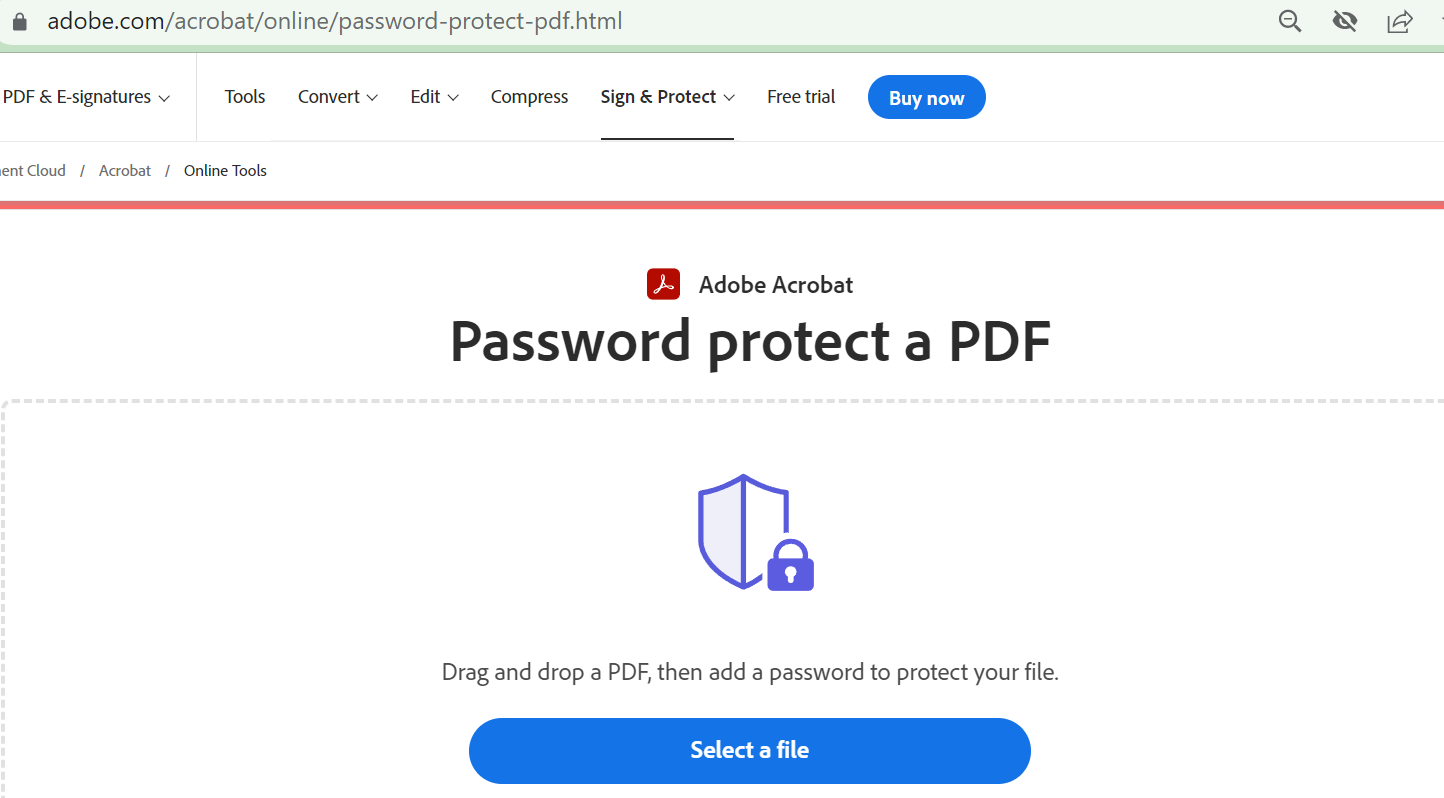Click the zoom out magnifier icon

tap(1291, 21)
